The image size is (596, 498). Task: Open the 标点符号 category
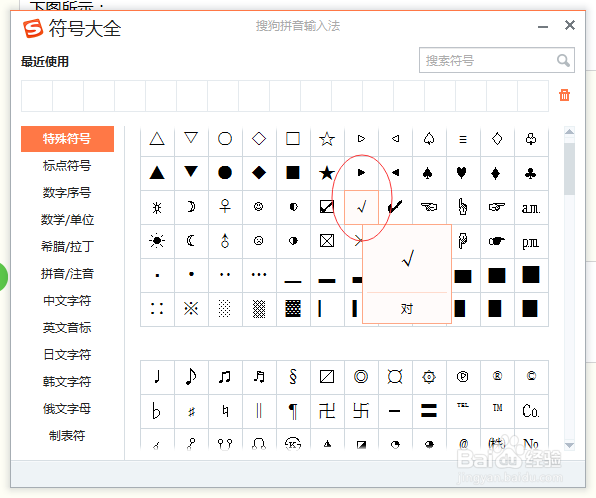coord(67,166)
